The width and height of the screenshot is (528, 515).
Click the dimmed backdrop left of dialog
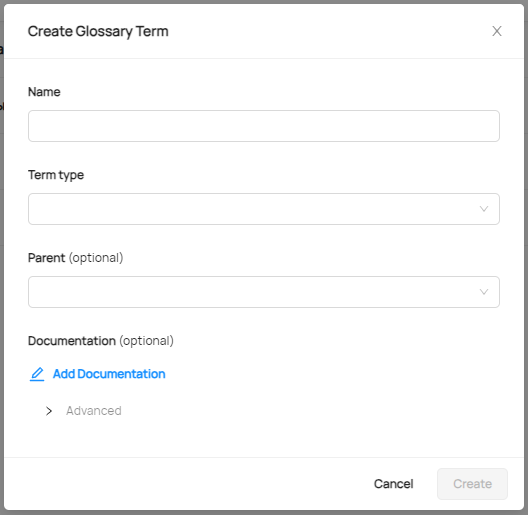2,257
